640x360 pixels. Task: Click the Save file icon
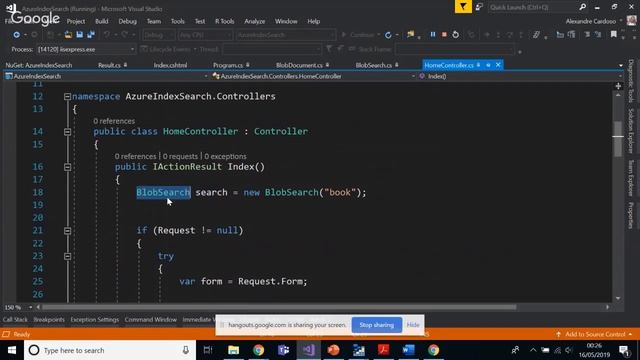click(80, 35)
